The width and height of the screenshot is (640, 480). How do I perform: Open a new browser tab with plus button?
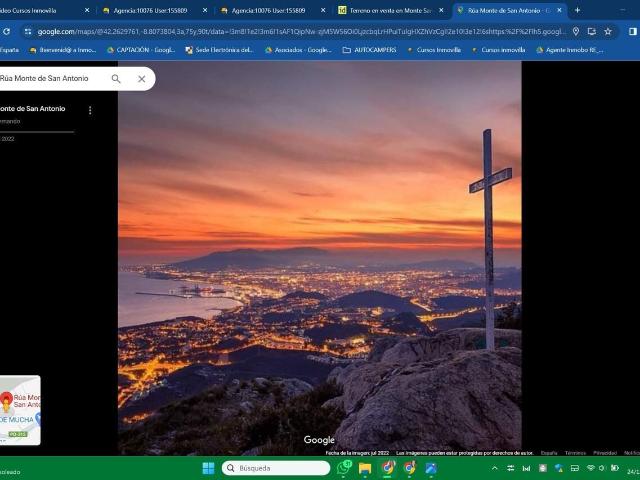click(x=577, y=10)
